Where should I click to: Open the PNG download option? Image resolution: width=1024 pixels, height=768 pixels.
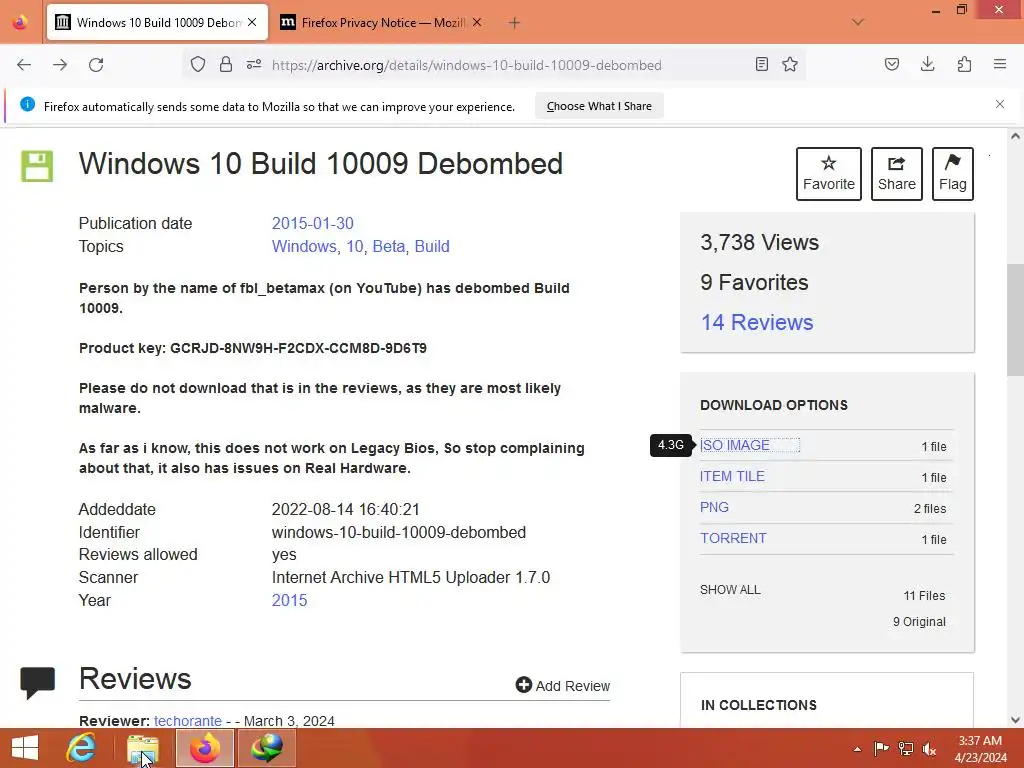714,507
